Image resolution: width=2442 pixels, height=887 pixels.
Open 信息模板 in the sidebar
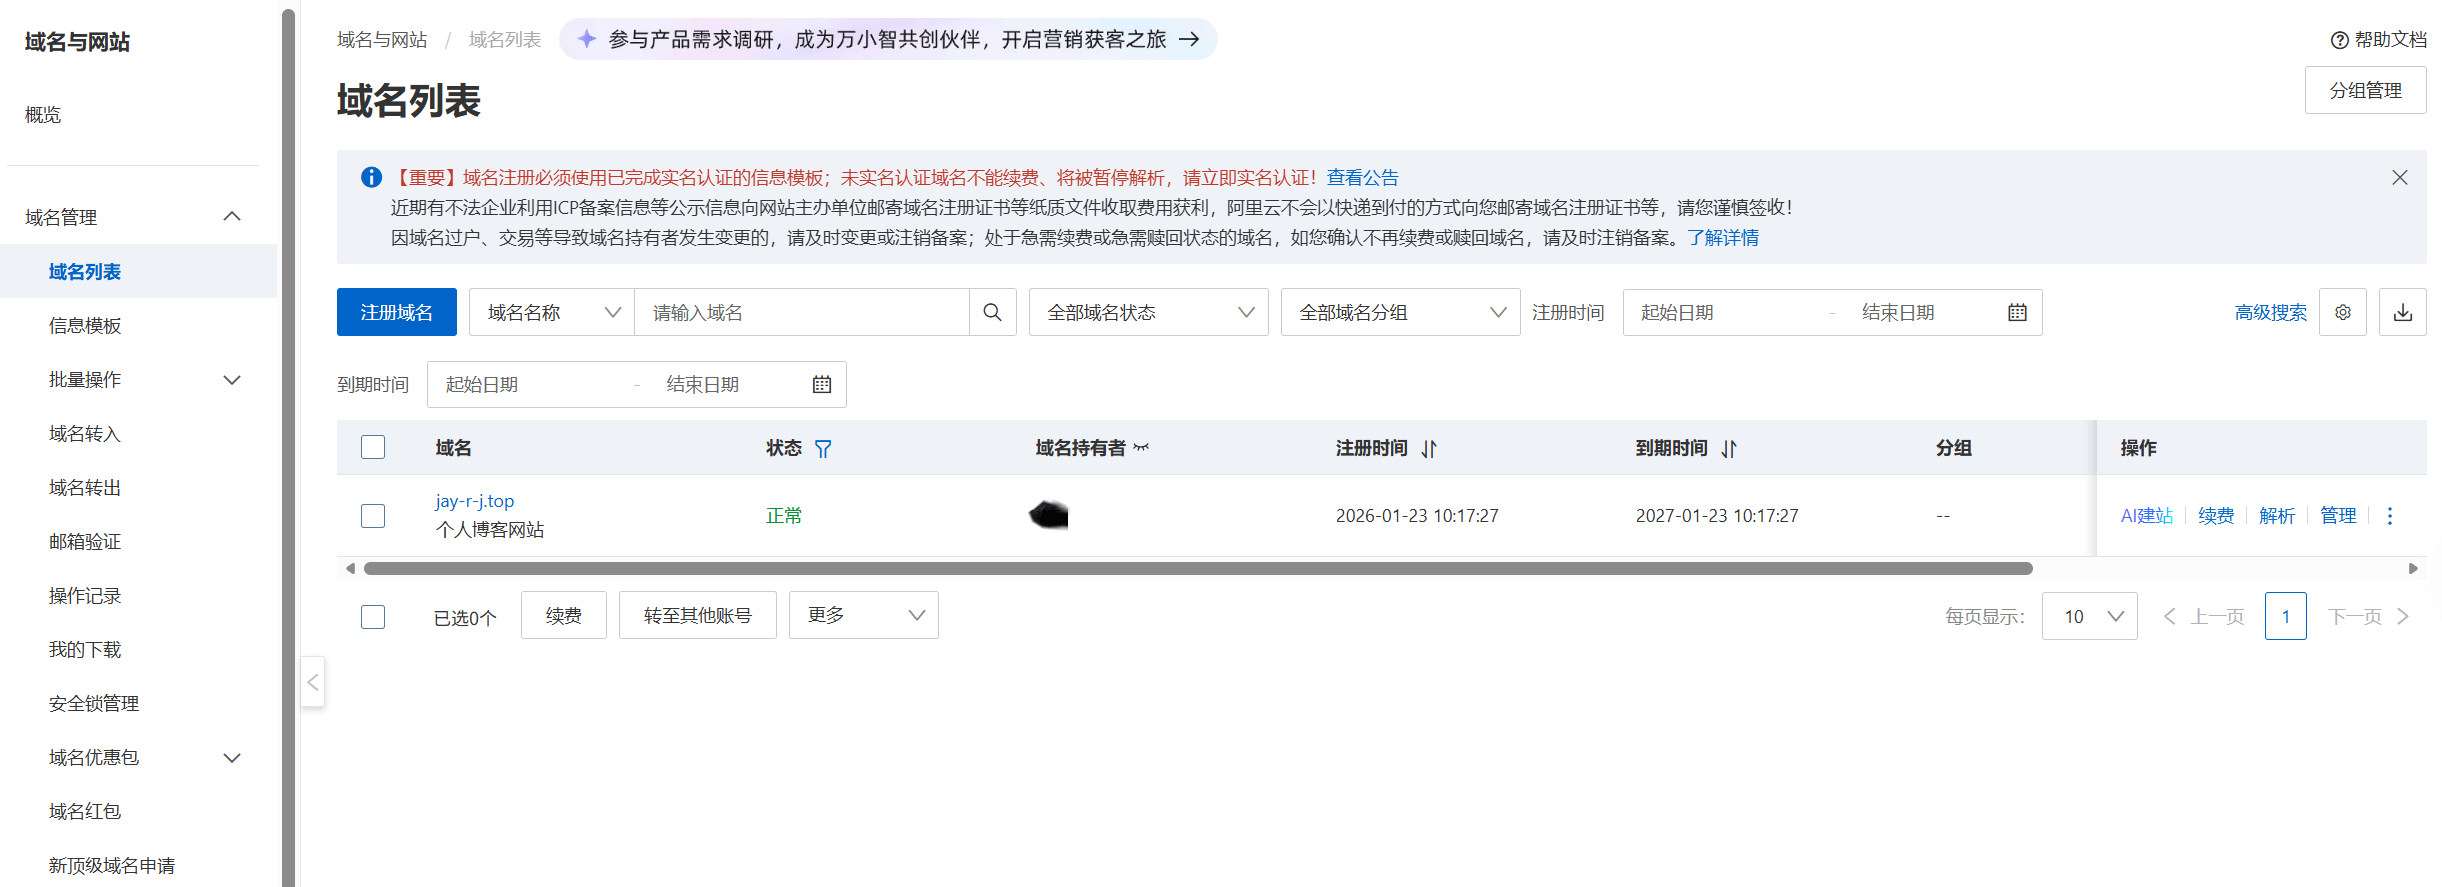pos(85,326)
